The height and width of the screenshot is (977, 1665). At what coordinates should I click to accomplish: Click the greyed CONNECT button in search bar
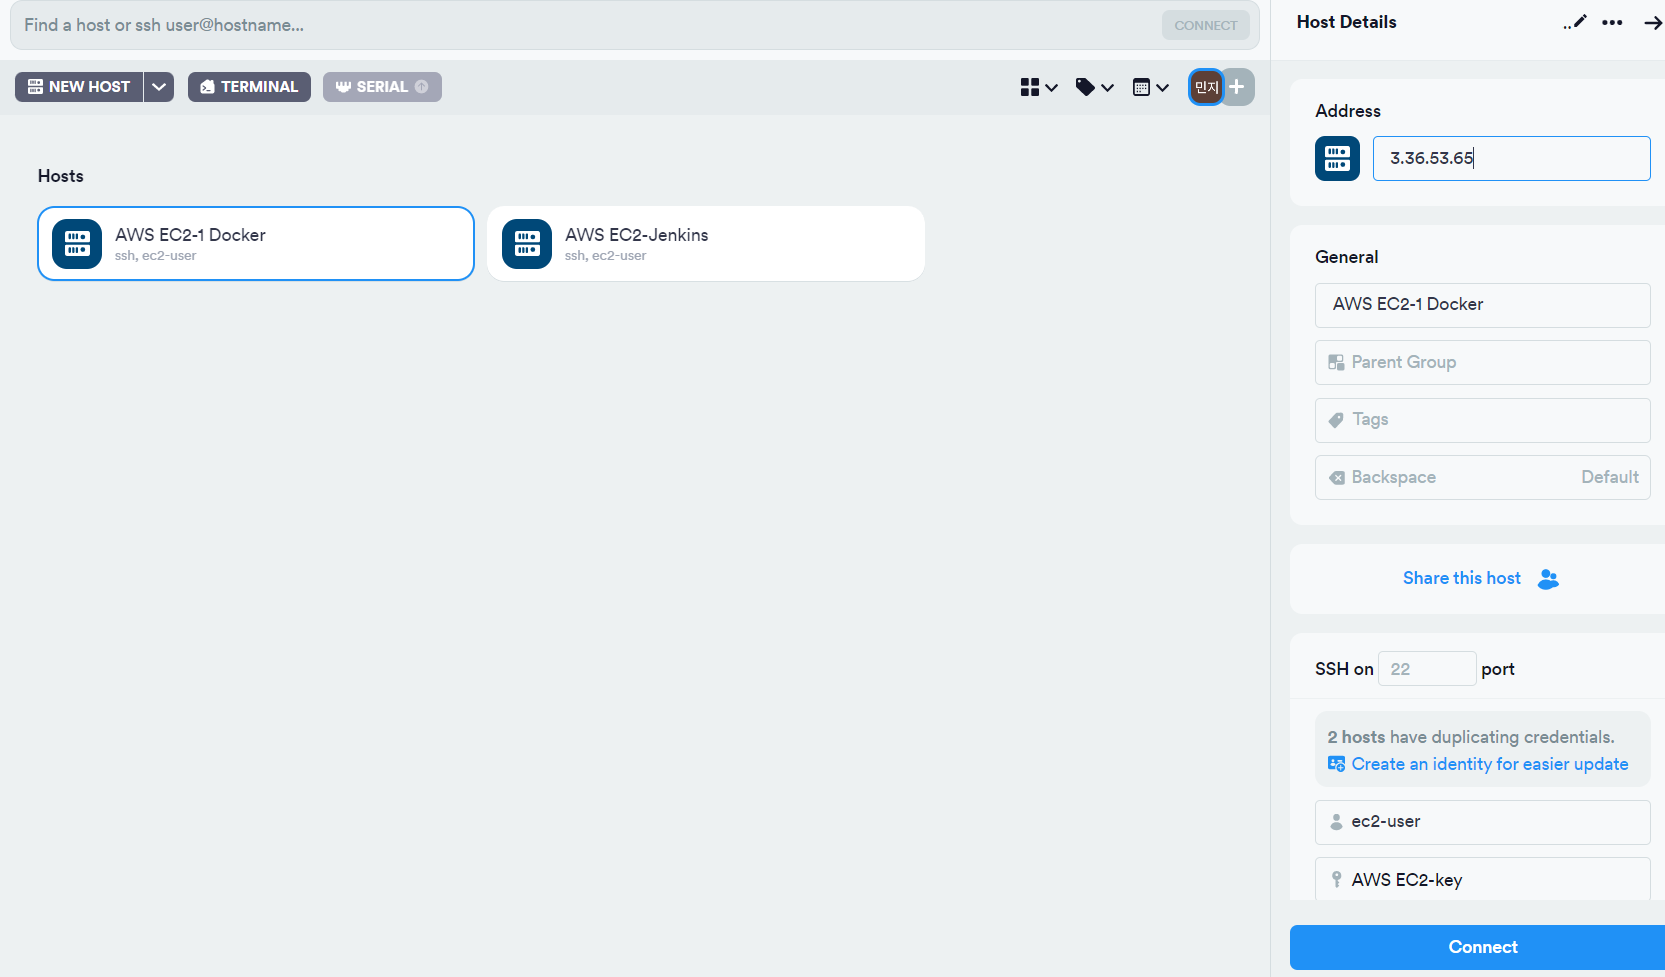(x=1205, y=25)
